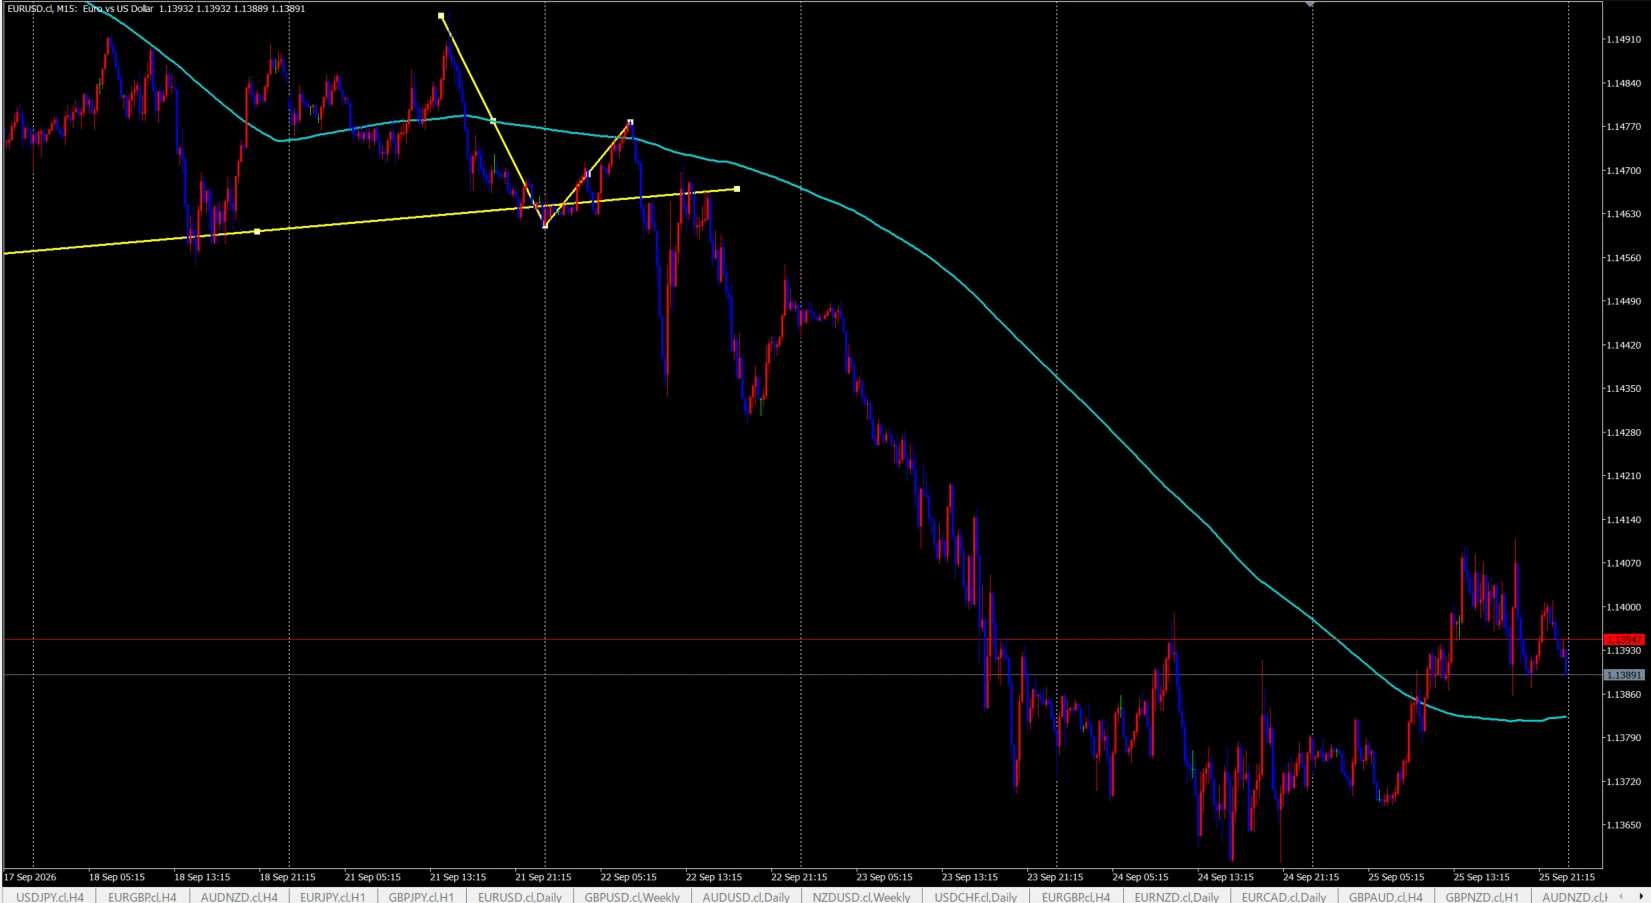Open the GBPUSD.cl,Weekly chart tab

(x=632, y=896)
